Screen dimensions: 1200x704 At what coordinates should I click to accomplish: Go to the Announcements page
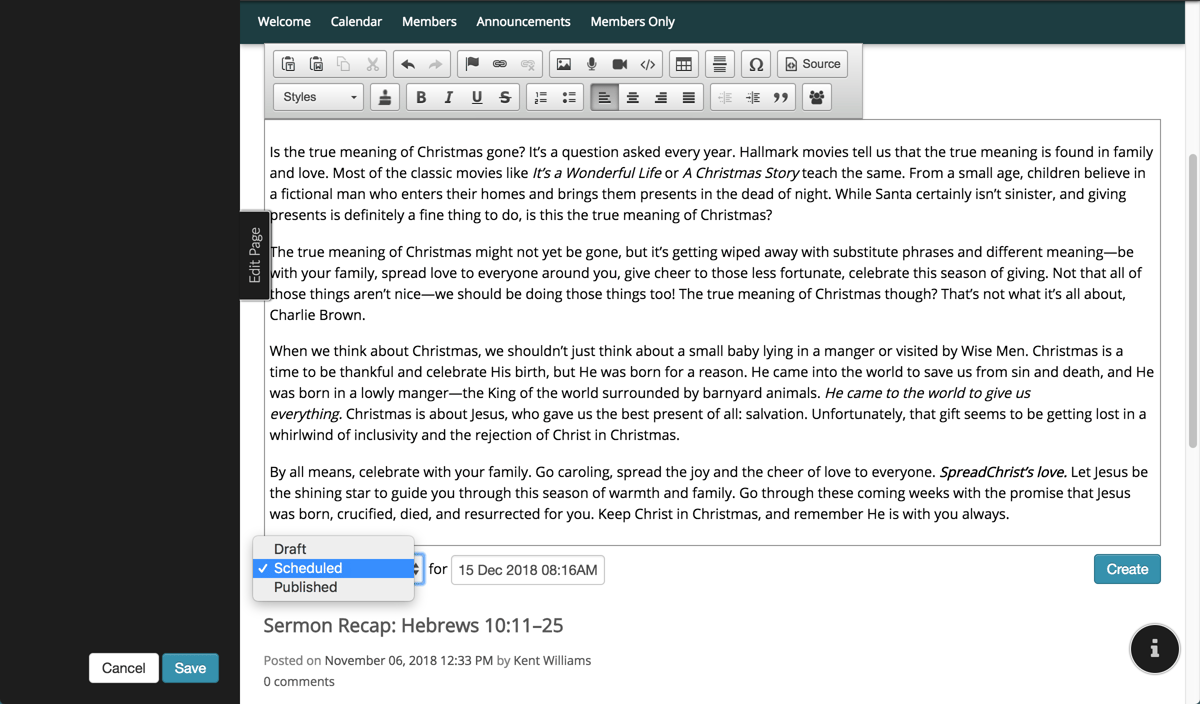tap(523, 21)
